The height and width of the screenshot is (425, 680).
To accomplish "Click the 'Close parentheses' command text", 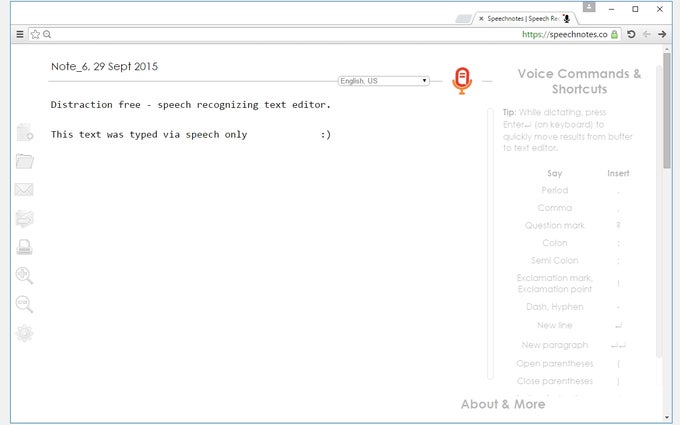I will [555, 381].
